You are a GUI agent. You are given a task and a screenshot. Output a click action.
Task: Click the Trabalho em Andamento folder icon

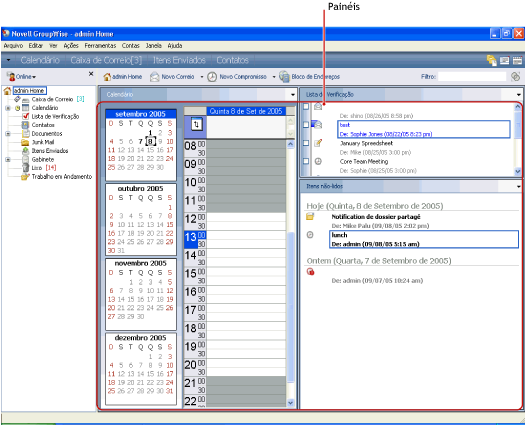[25, 176]
